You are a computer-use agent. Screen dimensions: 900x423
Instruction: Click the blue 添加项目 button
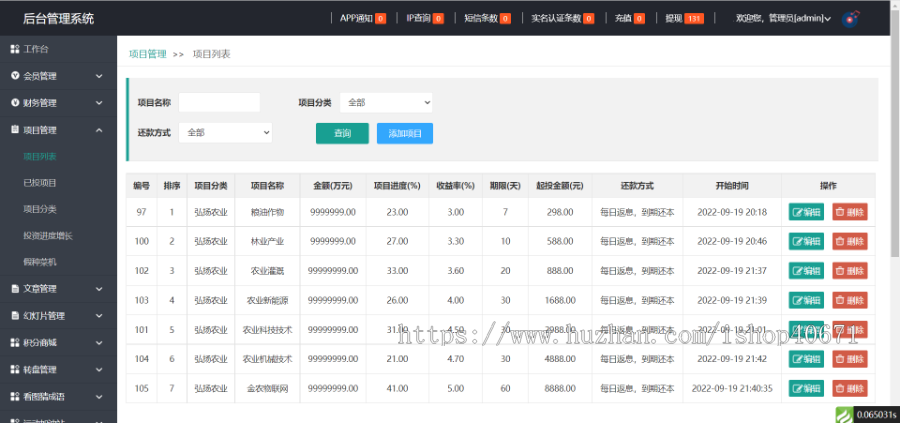point(405,133)
